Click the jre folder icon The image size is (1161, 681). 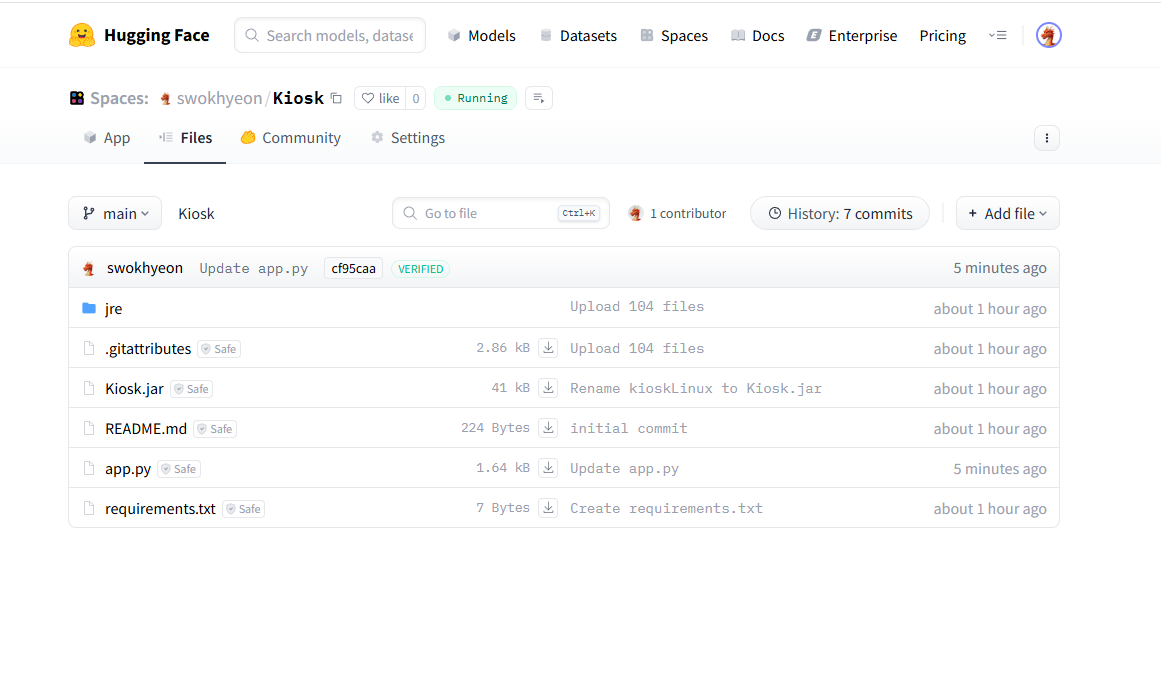[x=89, y=308]
